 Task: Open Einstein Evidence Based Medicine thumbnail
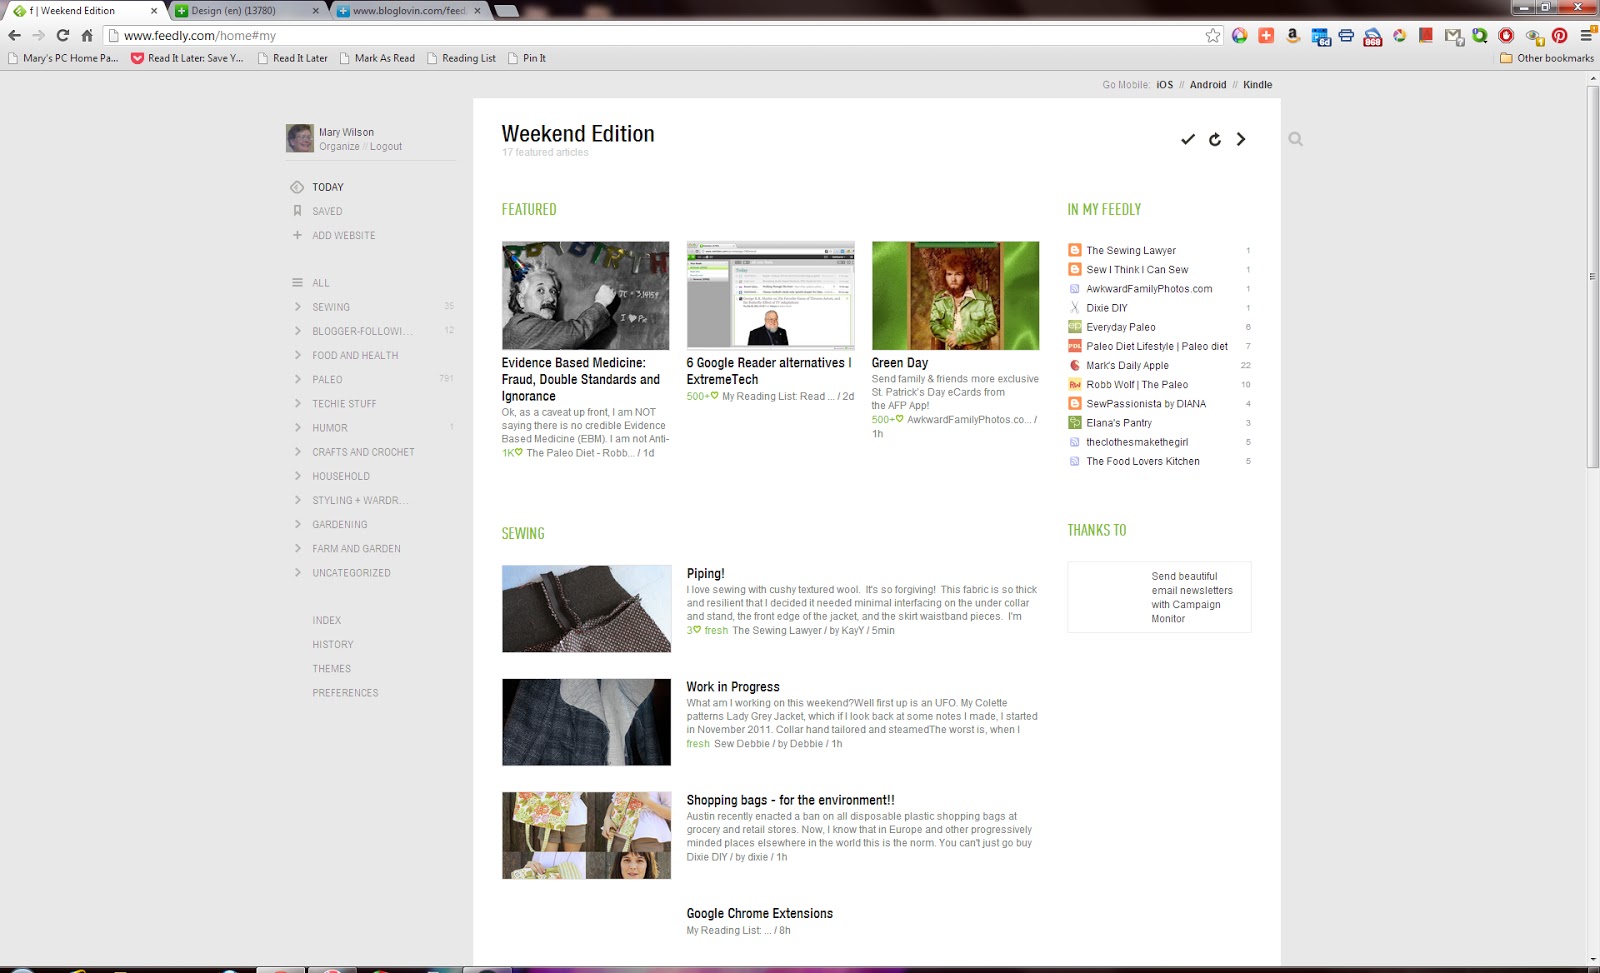pyautogui.click(x=585, y=295)
